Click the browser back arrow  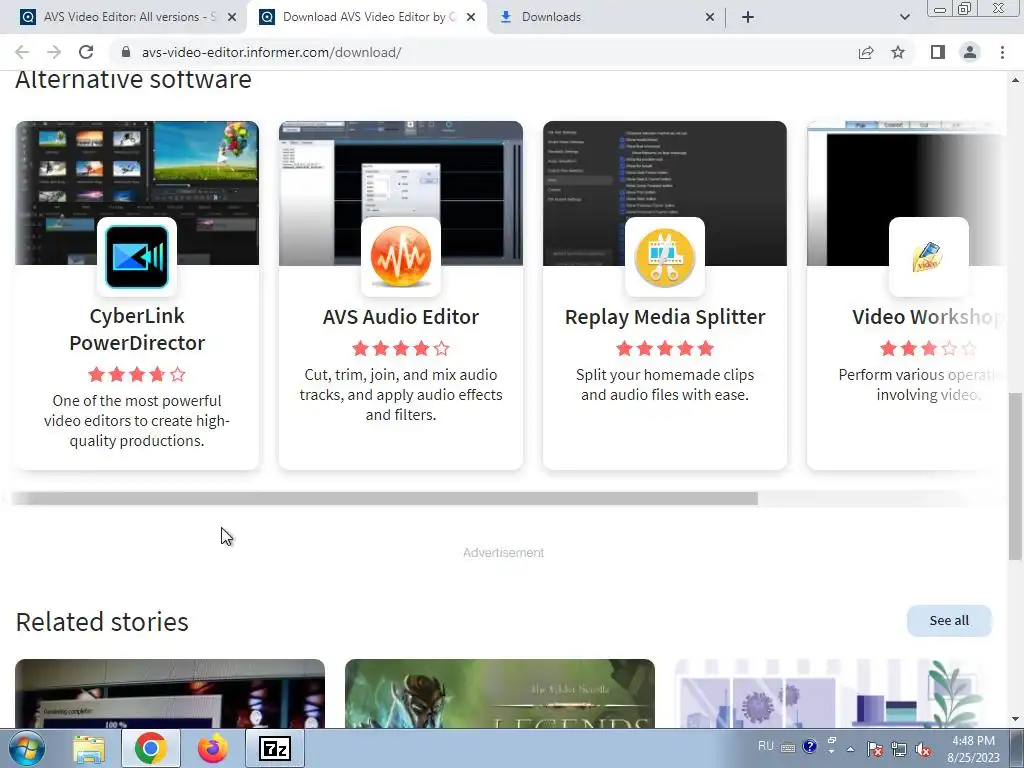point(22,52)
